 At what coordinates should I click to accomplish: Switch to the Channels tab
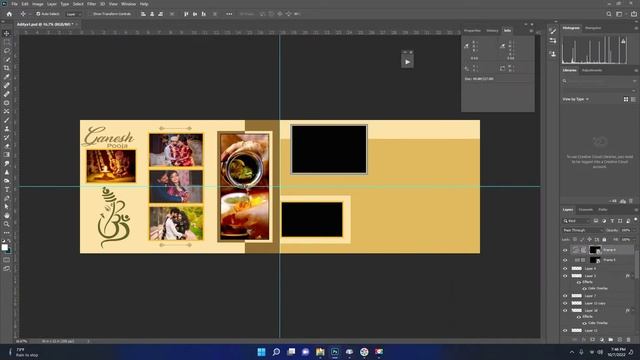pos(586,210)
